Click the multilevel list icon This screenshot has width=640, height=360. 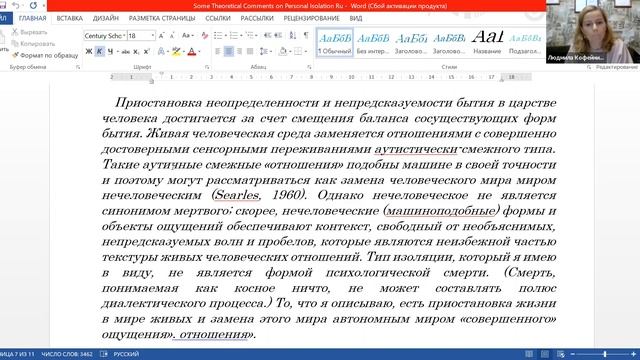(249, 36)
